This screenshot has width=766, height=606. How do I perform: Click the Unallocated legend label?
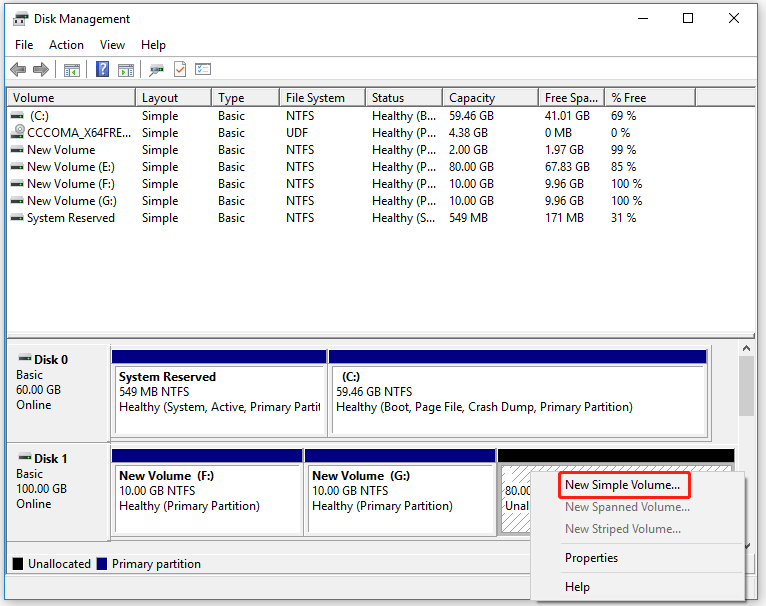(59, 564)
